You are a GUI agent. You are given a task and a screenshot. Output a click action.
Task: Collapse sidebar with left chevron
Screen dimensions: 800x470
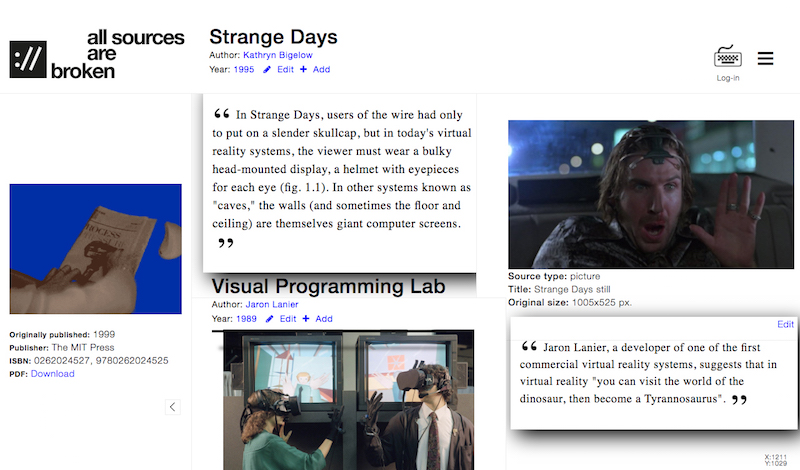[x=172, y=407]
